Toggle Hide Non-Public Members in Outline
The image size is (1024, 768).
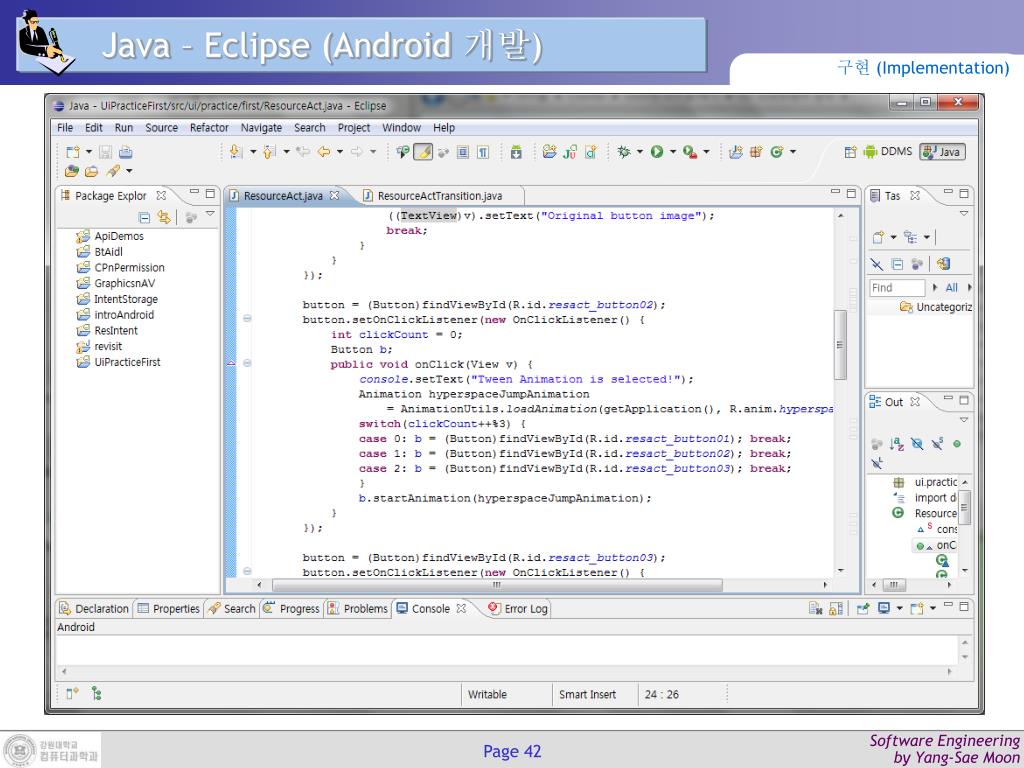click(x=957, y=444)
